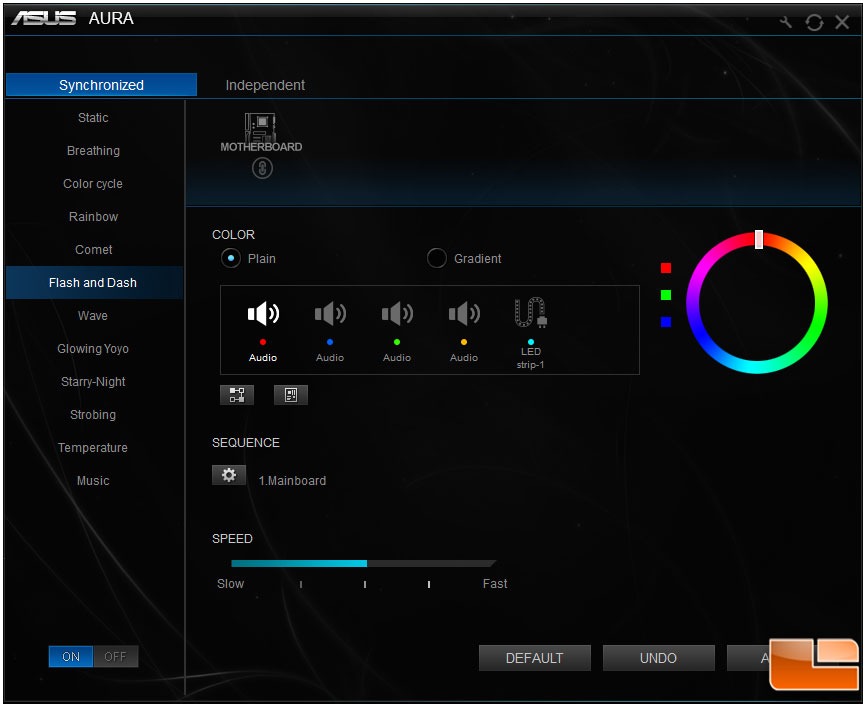The height and width of the screenshot is (704, 863).
Task: Click the Slow label of speed
Action: point(230,584)
